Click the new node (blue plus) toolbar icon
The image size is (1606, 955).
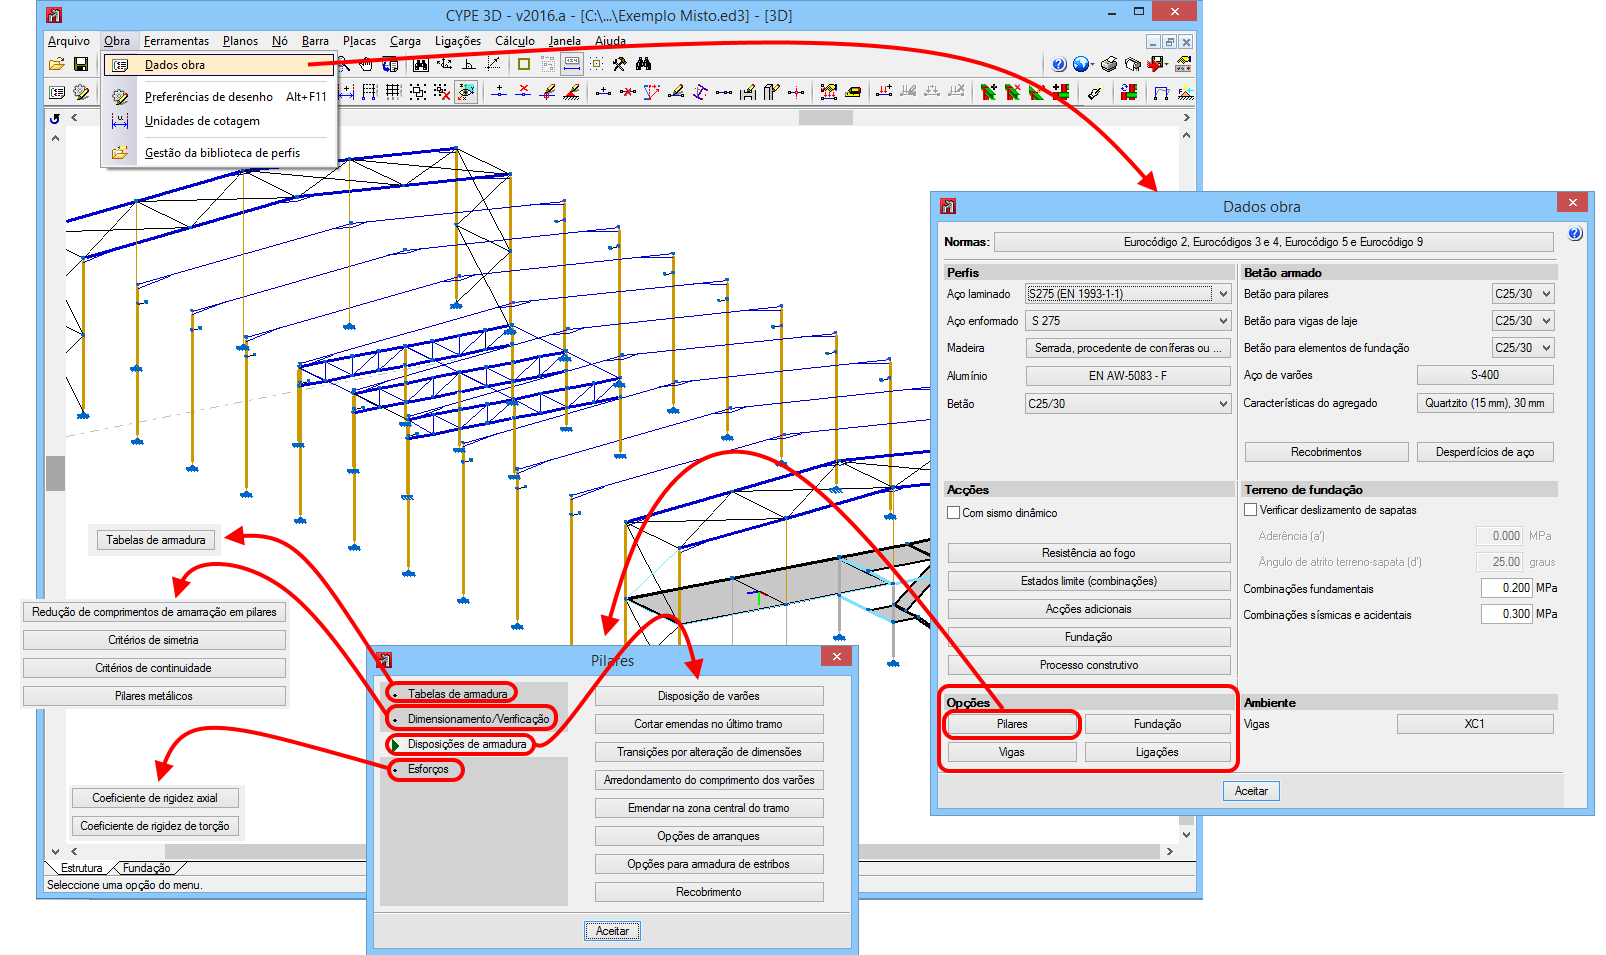499,92
